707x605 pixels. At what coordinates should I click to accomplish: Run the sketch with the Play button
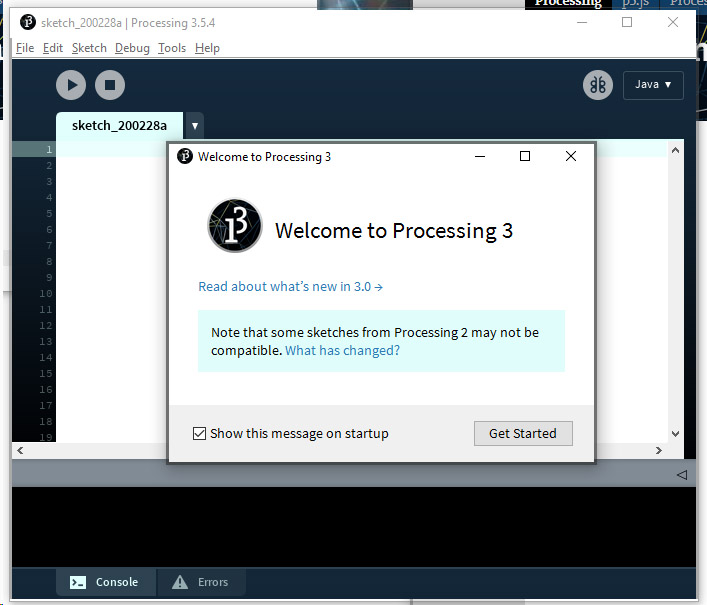[71, 85]
